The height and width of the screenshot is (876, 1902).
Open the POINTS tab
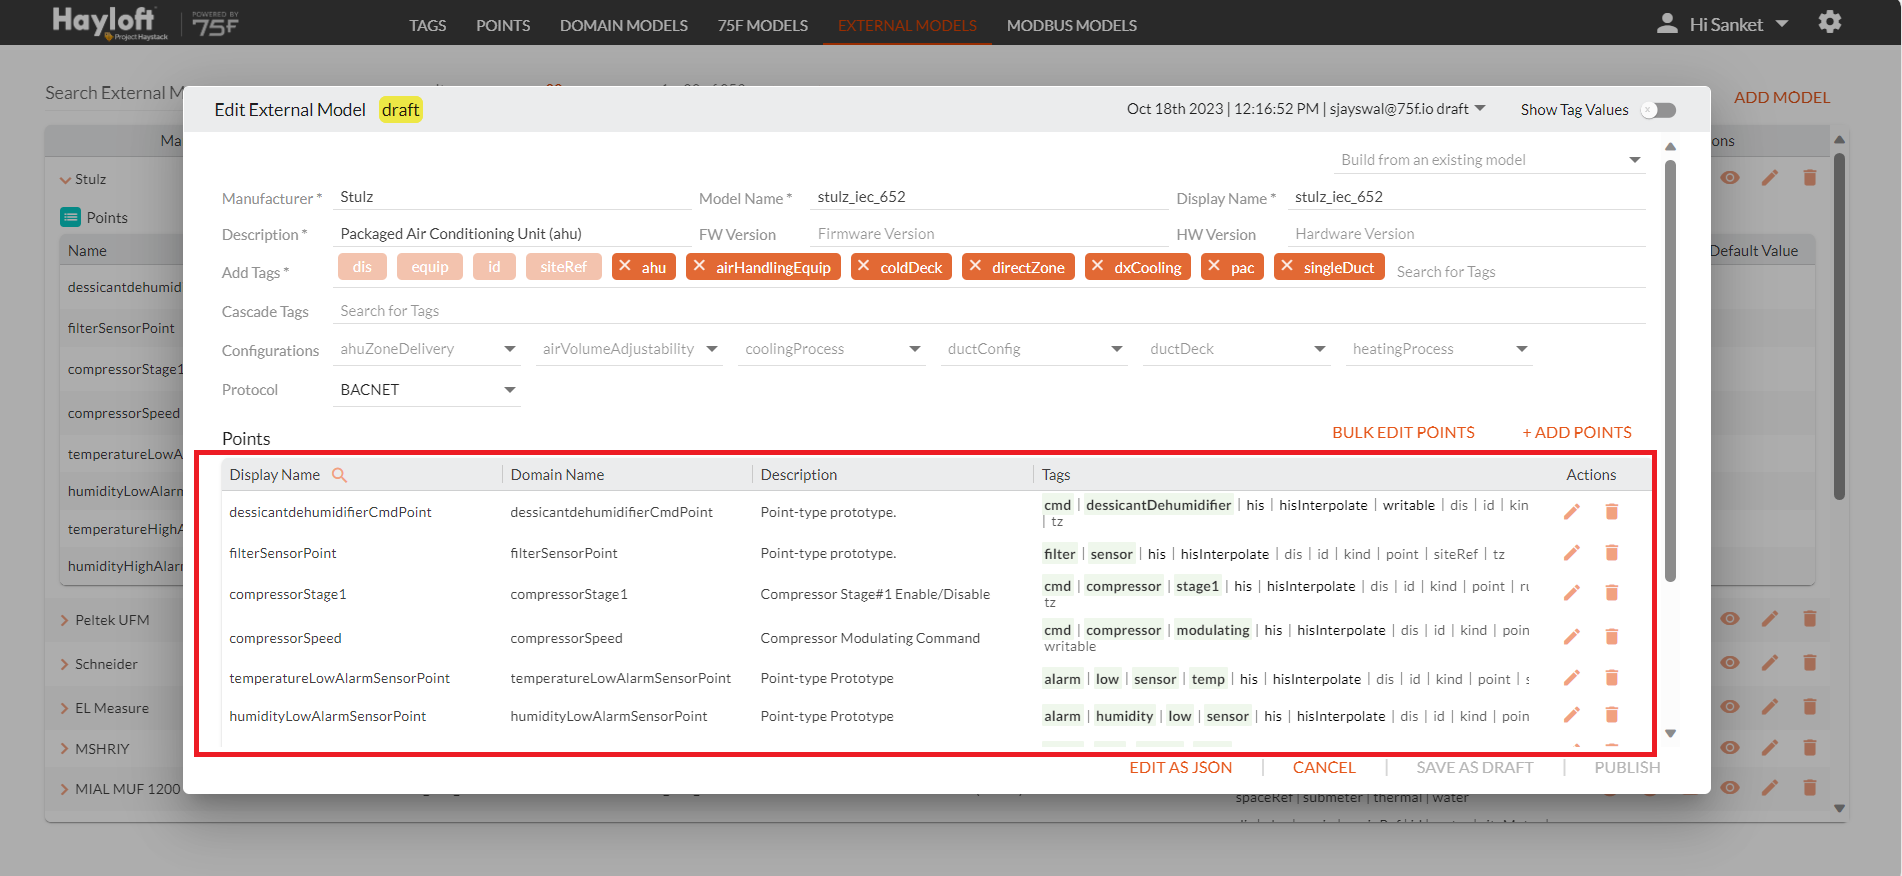coord(503,25)
